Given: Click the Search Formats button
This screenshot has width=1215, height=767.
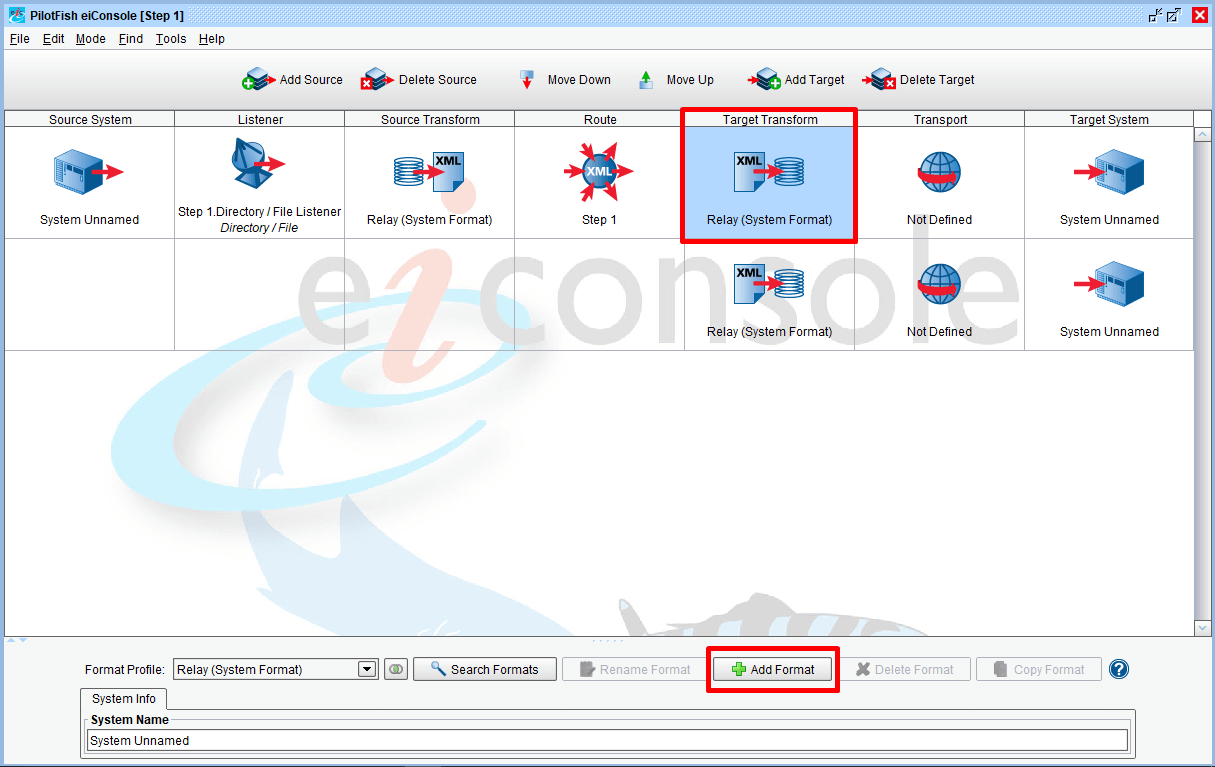Looking at the screenshot, I should 484,669.
